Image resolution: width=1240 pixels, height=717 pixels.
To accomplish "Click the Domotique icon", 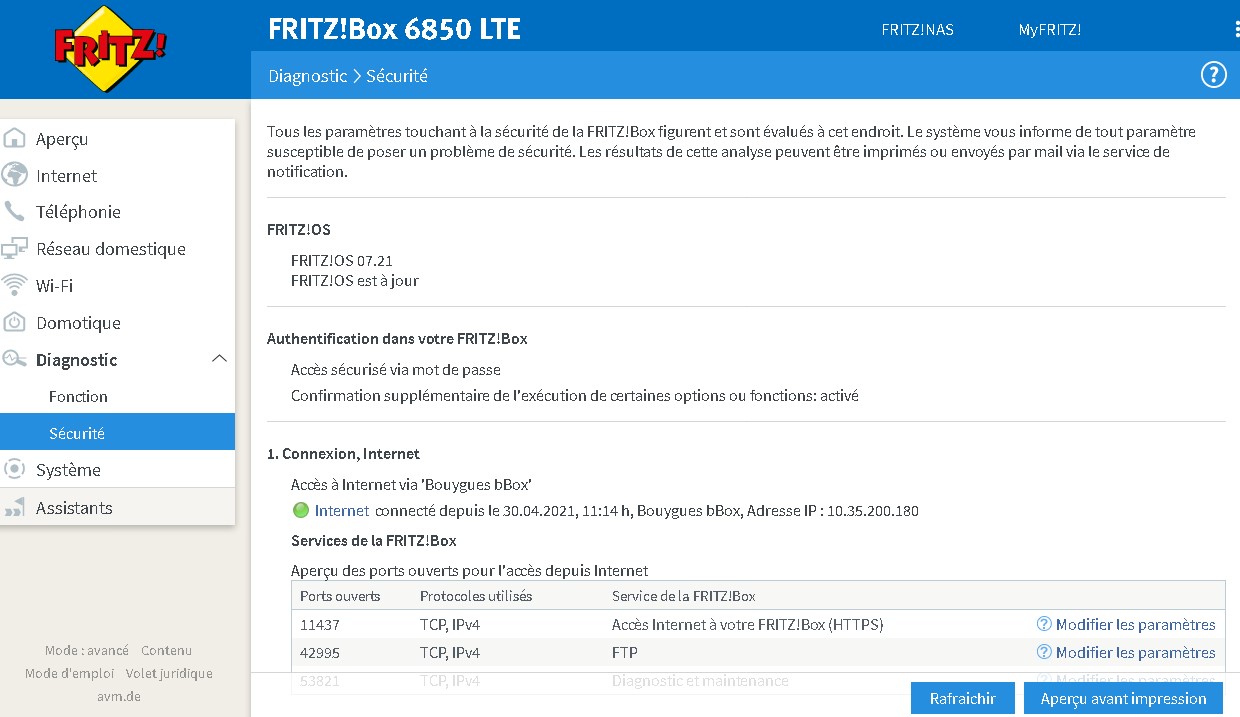I will point(15,322).
